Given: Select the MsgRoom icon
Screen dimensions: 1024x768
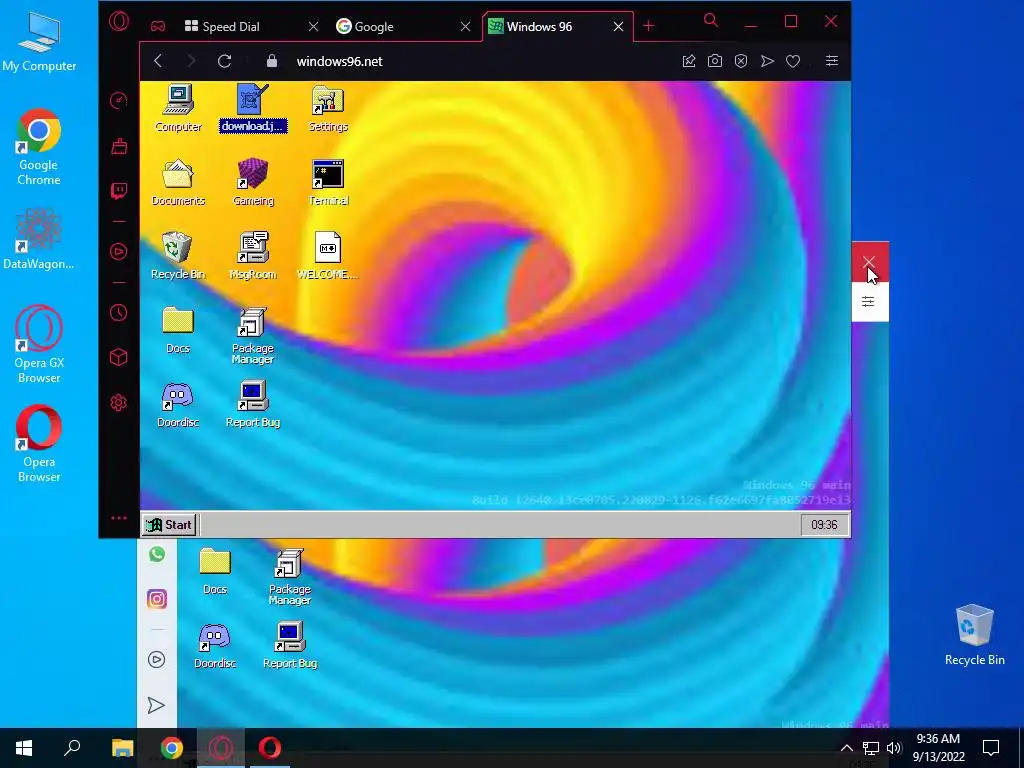Looking at the screenshot, I should click(253, 256).
